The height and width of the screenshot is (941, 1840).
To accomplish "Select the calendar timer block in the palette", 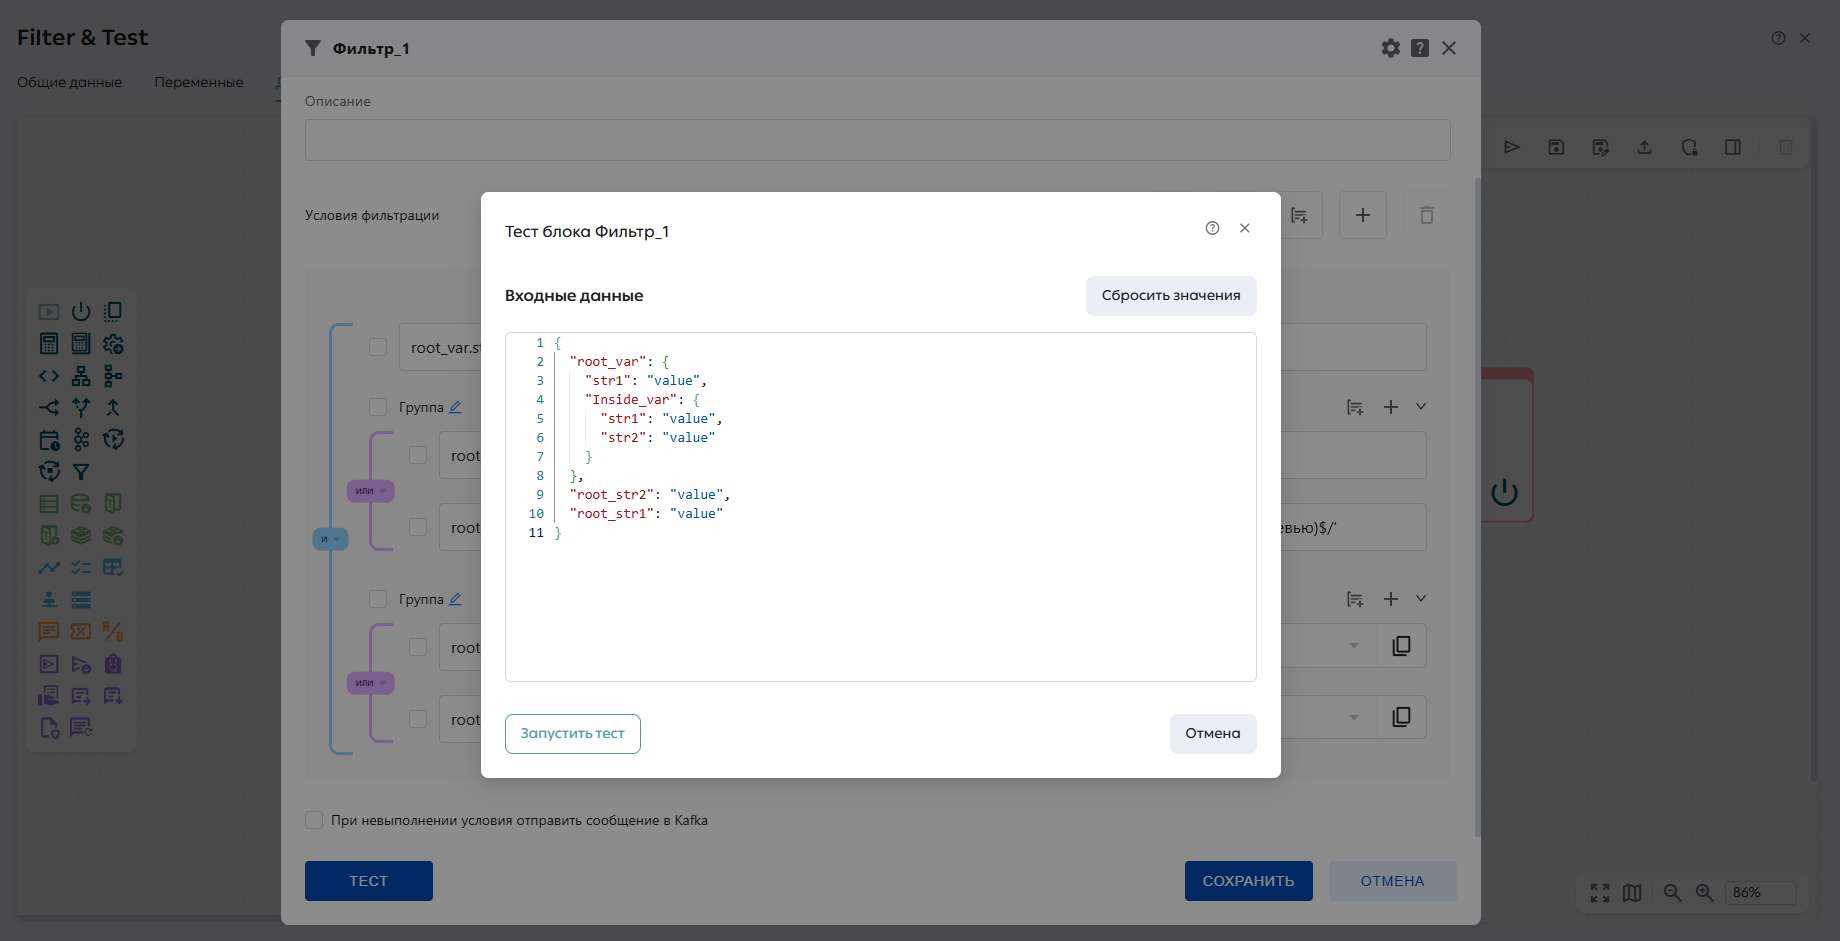I will click(x=49, y=440).
